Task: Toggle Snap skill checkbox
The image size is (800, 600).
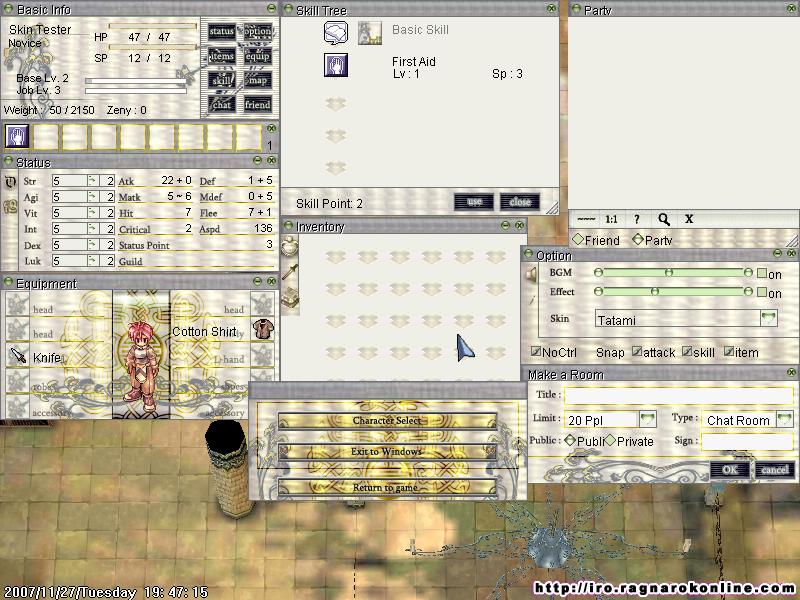Action: pos(687,351)
